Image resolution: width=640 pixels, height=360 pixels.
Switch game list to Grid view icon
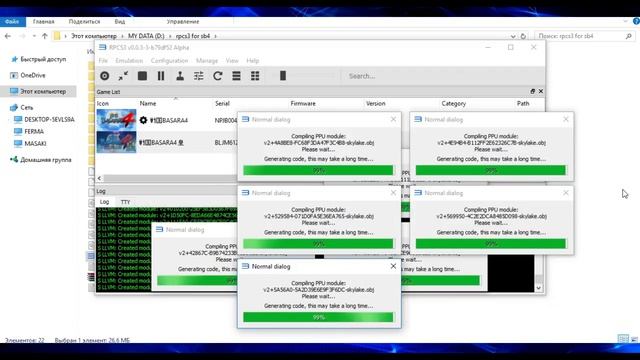tap(255, 76)
